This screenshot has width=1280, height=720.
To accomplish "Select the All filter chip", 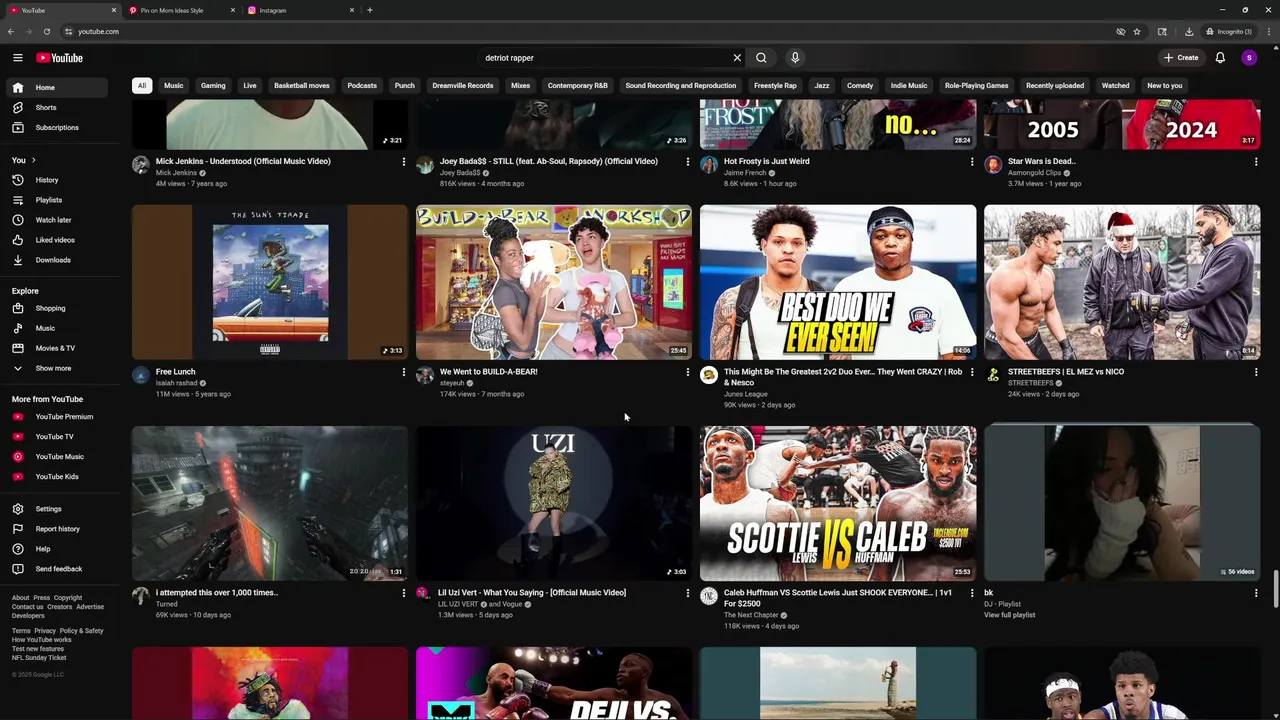I will pyautogui.click(x=142, y=86).
